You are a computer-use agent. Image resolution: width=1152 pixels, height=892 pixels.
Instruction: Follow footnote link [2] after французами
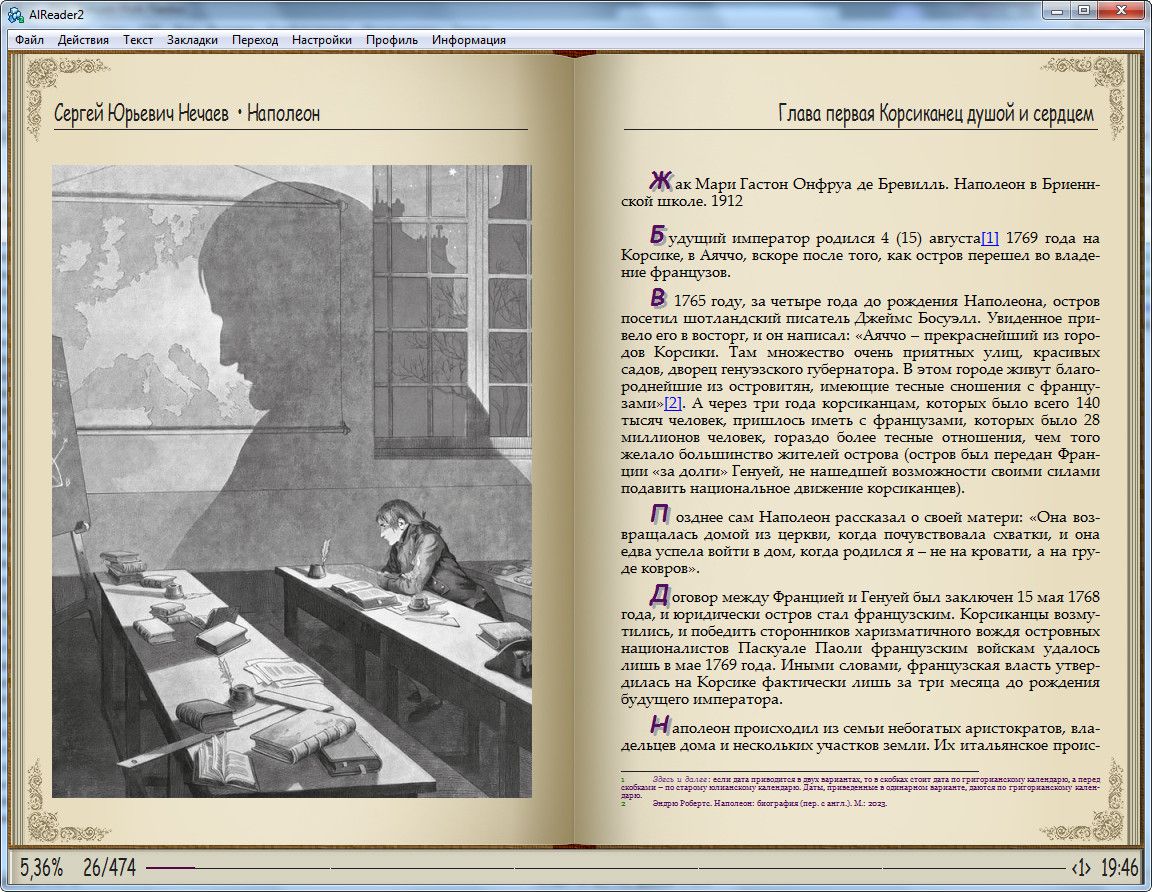tap(672, 403)
